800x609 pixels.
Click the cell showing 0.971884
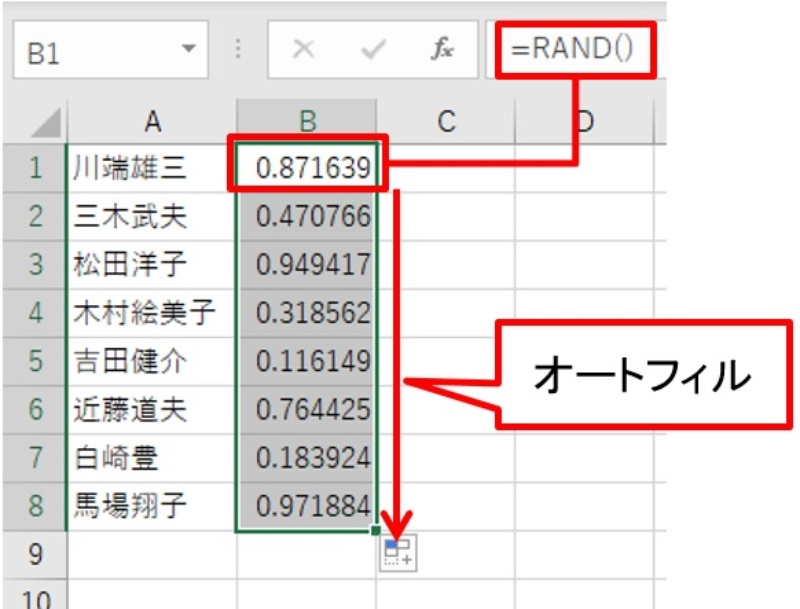[308, 507]
